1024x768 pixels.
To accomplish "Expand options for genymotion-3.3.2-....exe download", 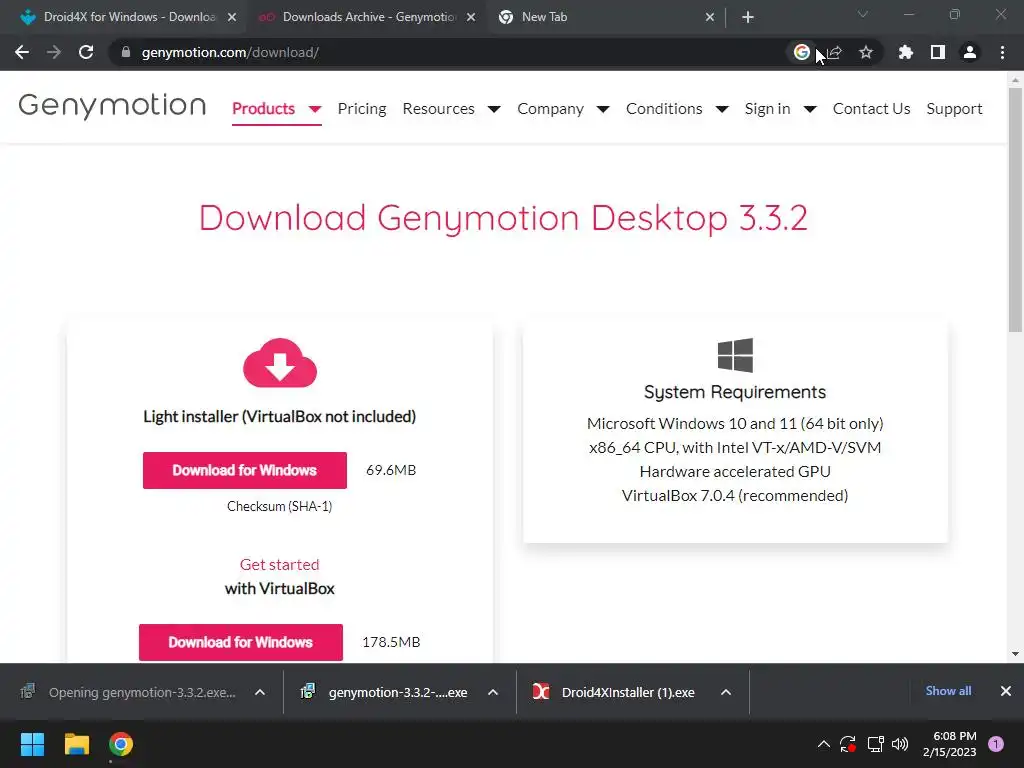I will [x=493, y=692].
